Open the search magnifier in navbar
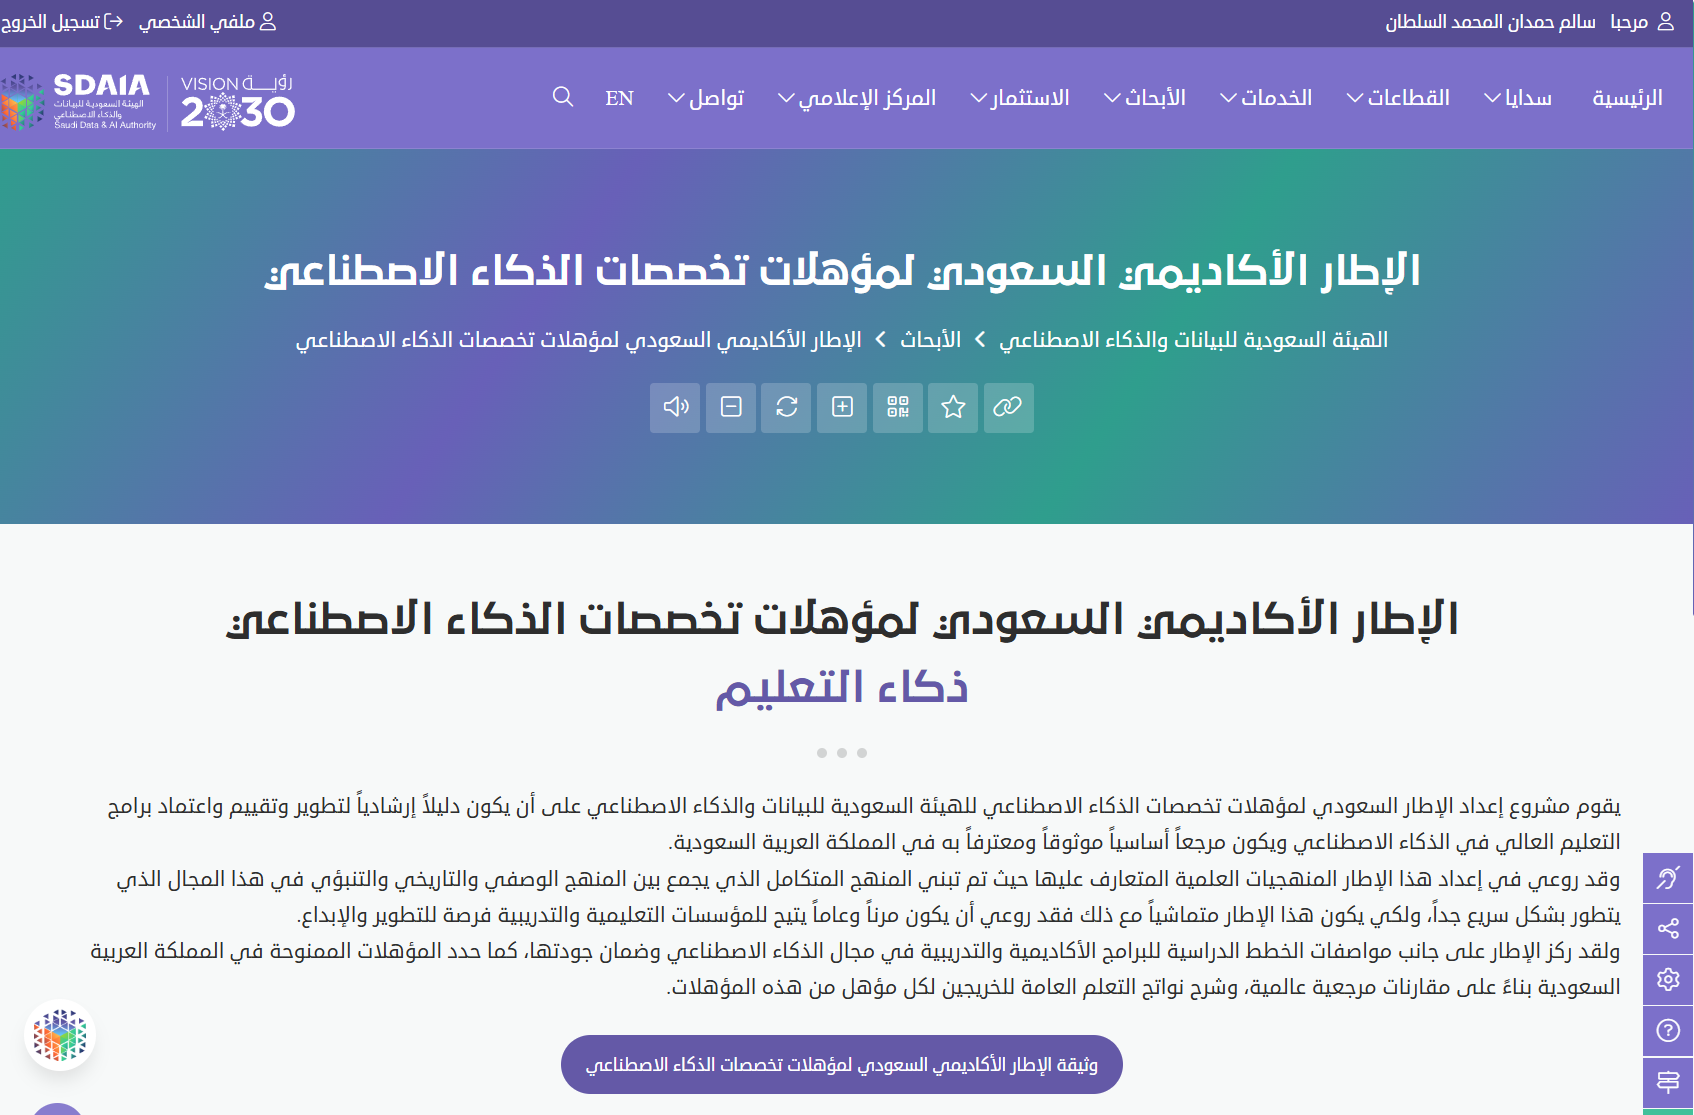Screen dimensions: 1694x1115 click(x=563, y=97)
